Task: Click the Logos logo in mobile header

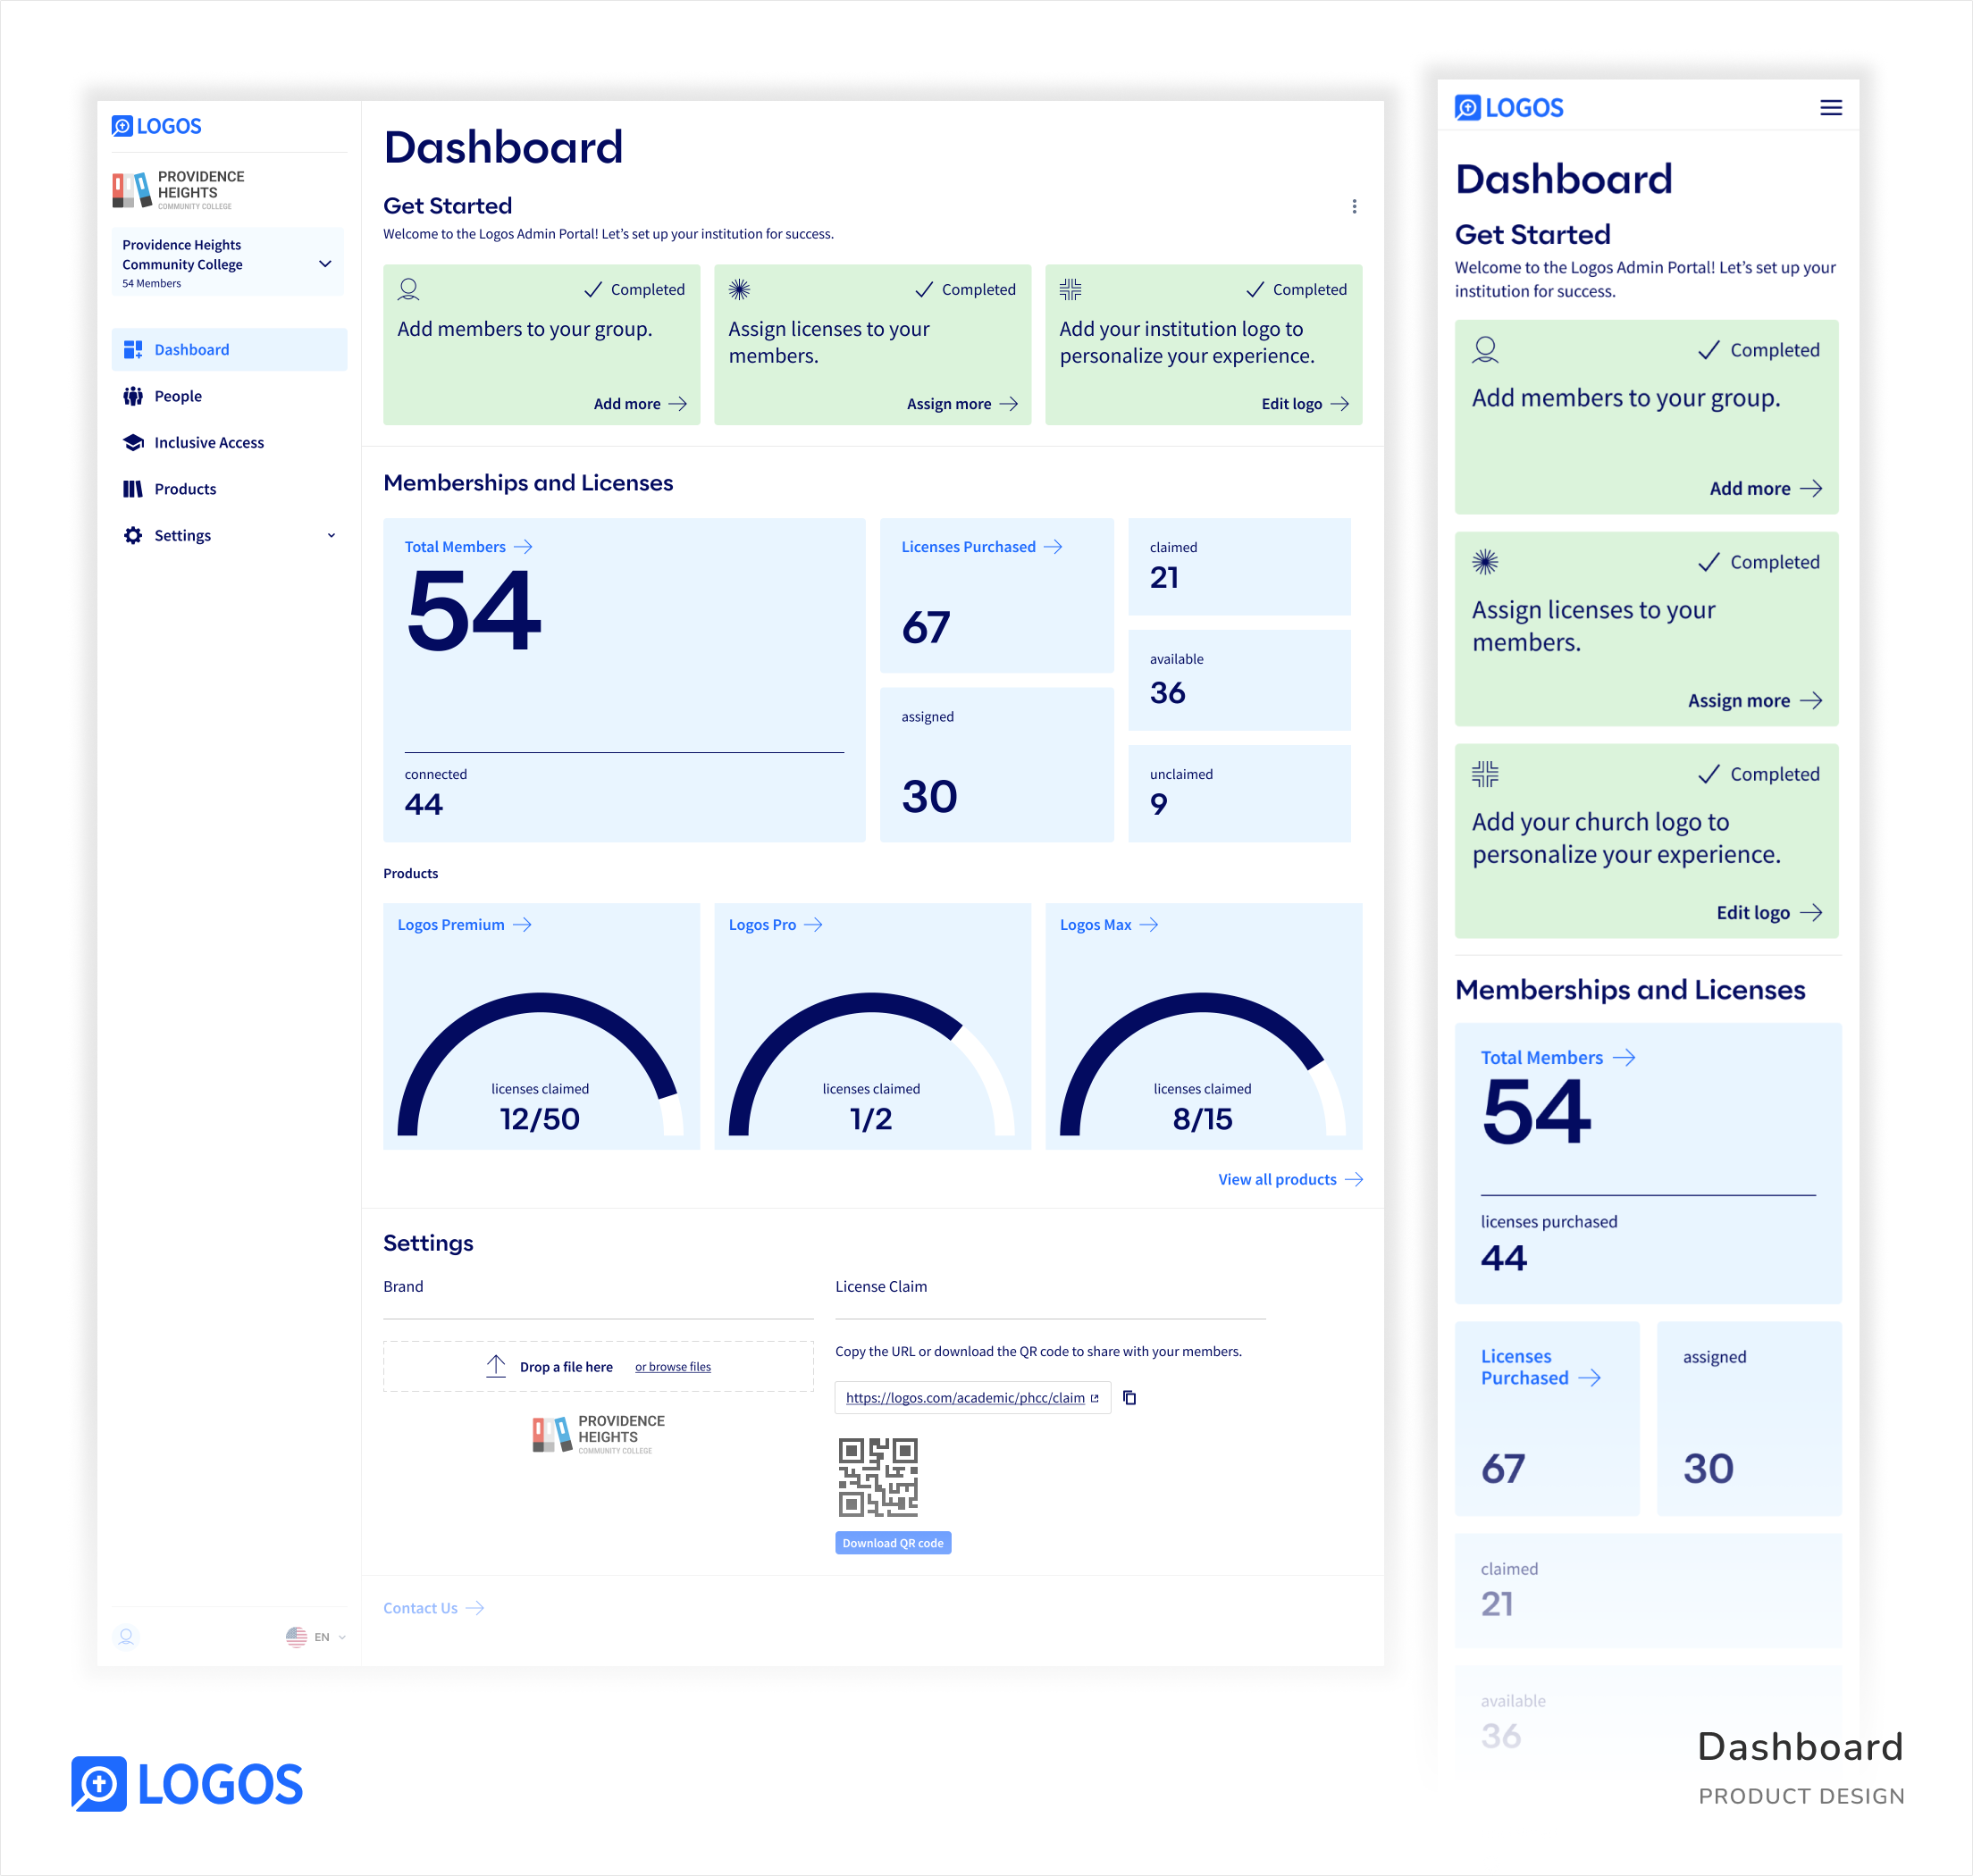Action: tap(1509, 107)
